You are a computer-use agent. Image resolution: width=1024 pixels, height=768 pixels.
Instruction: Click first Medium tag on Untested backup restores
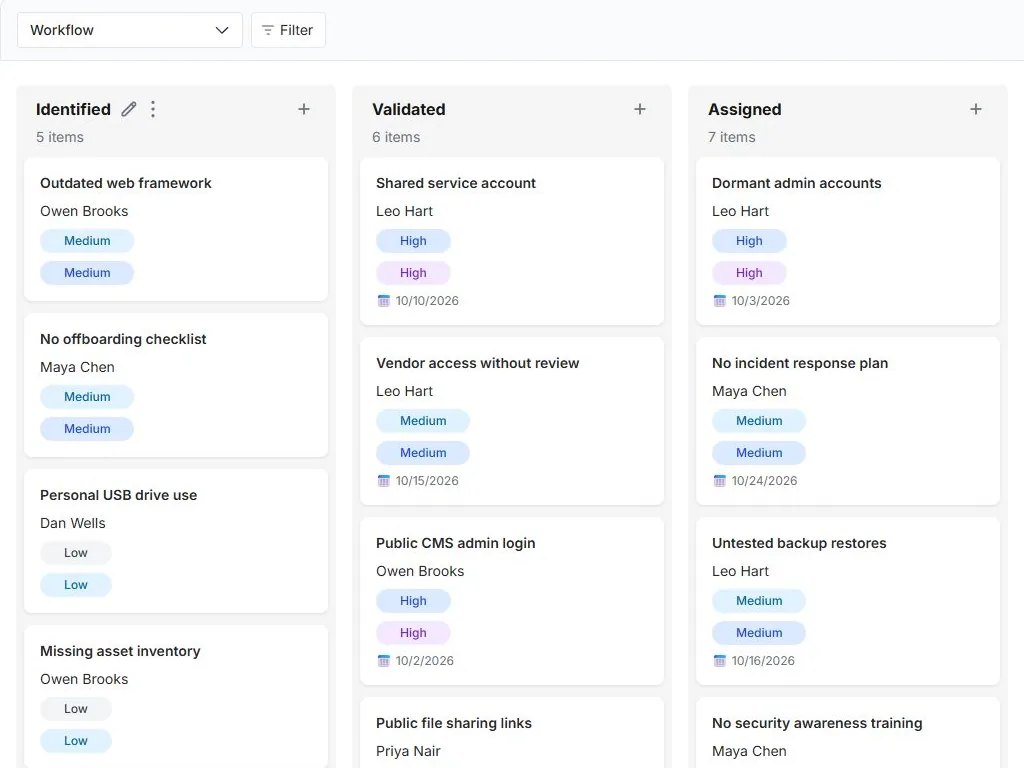[x=759, y=601]
